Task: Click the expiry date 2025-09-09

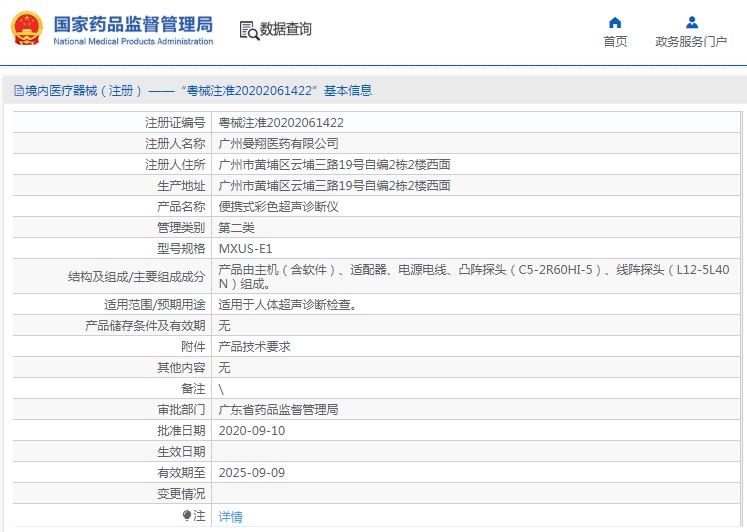Action: [x=252, y=472]
